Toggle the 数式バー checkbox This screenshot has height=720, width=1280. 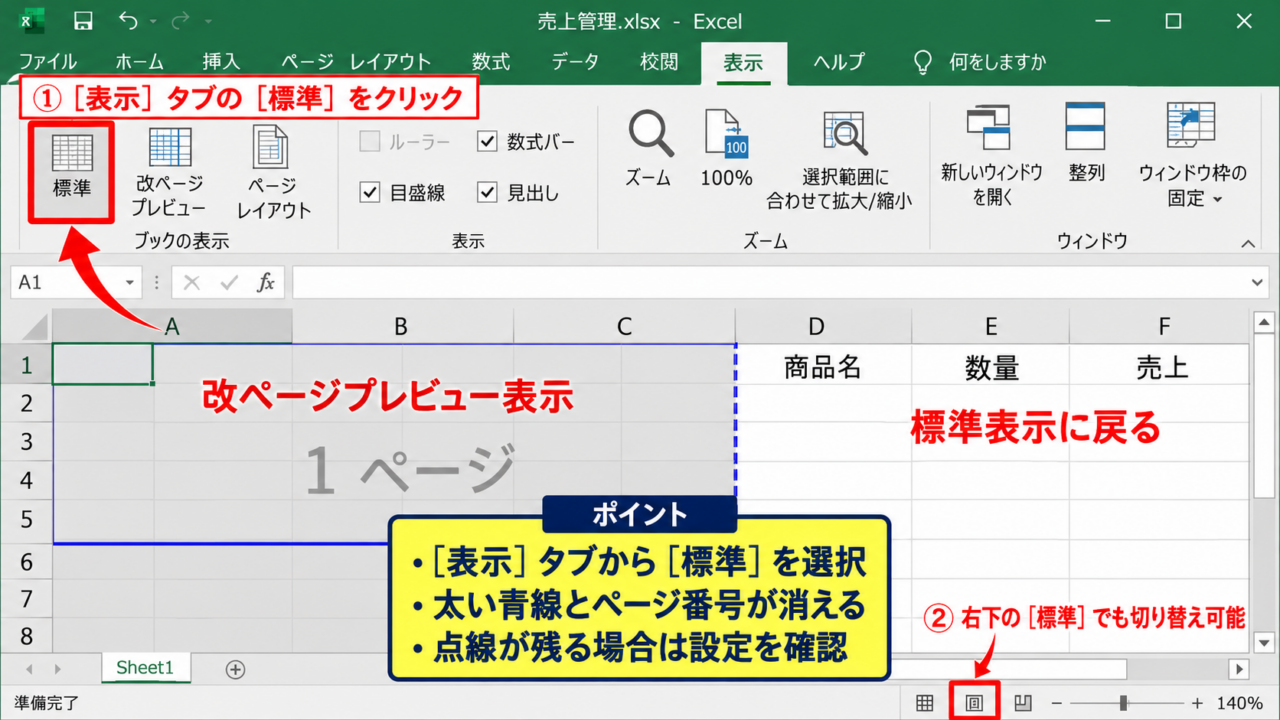tap(487, 142)
